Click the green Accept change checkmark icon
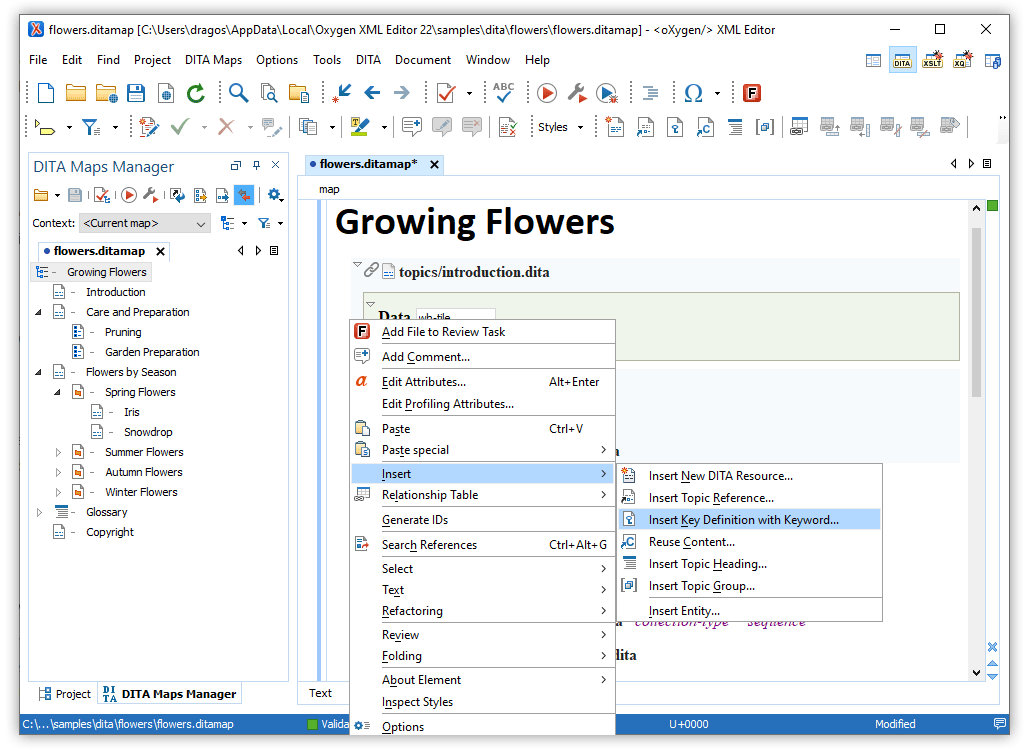 (180, 126)
